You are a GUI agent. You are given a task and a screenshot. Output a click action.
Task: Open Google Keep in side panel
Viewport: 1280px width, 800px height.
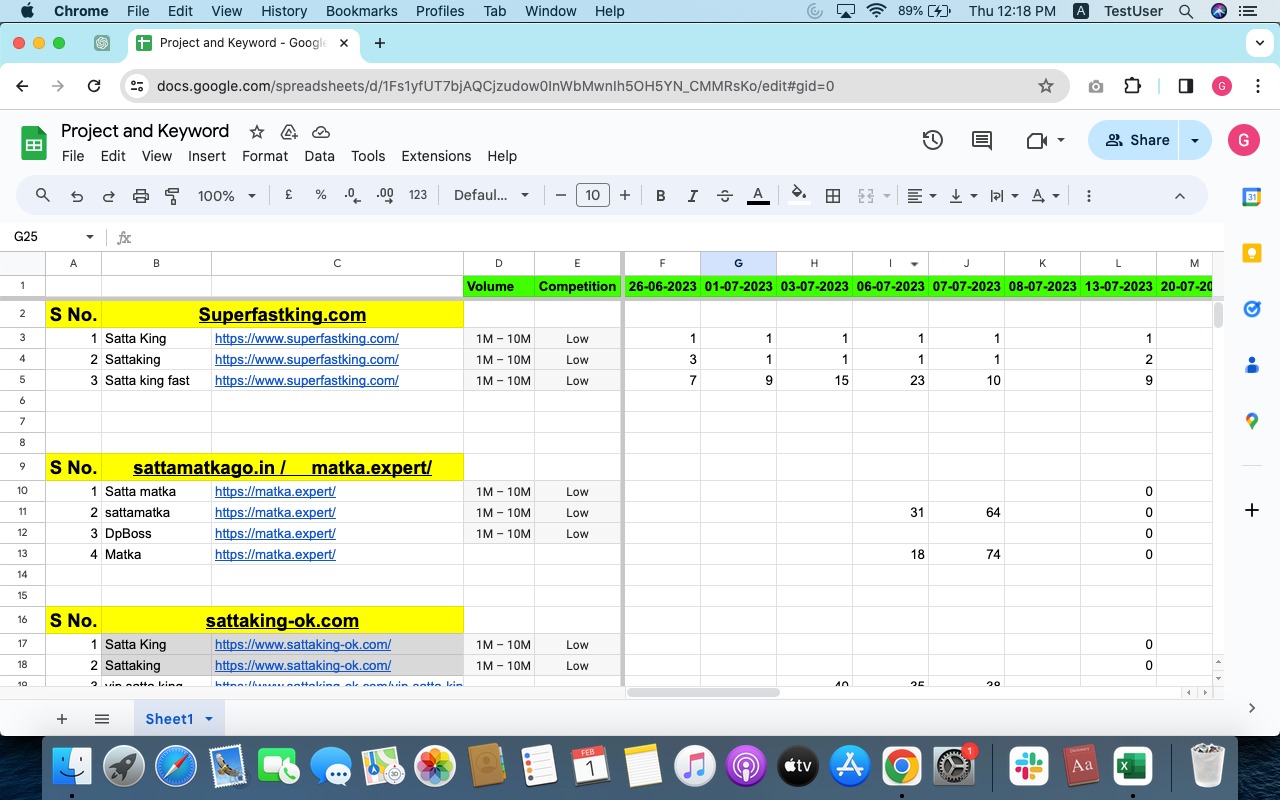point(1251,253)
